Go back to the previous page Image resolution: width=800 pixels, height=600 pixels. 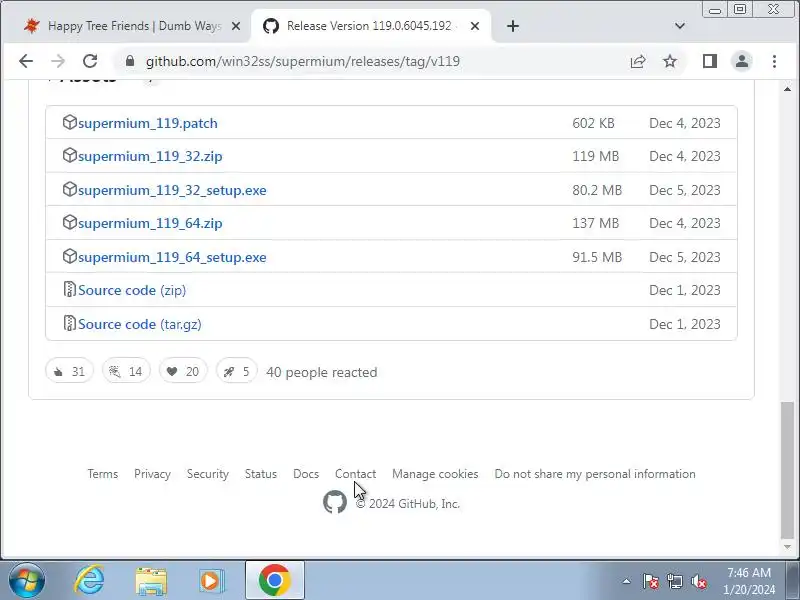26,61
